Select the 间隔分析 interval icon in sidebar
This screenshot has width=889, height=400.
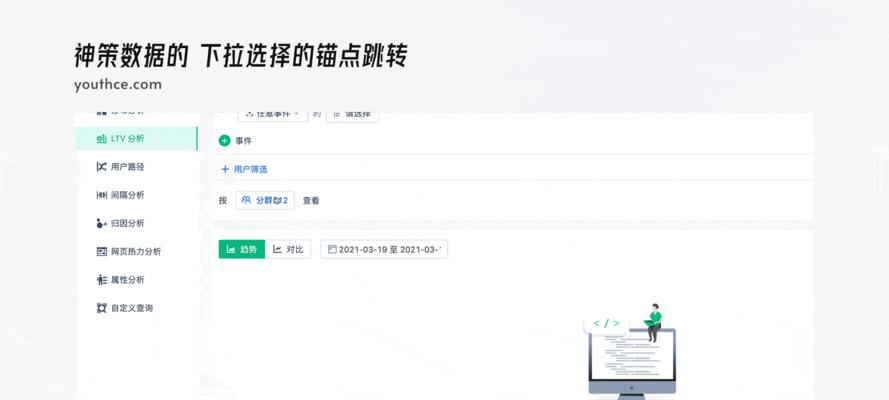pyautogui.click(x=101, y=195)
